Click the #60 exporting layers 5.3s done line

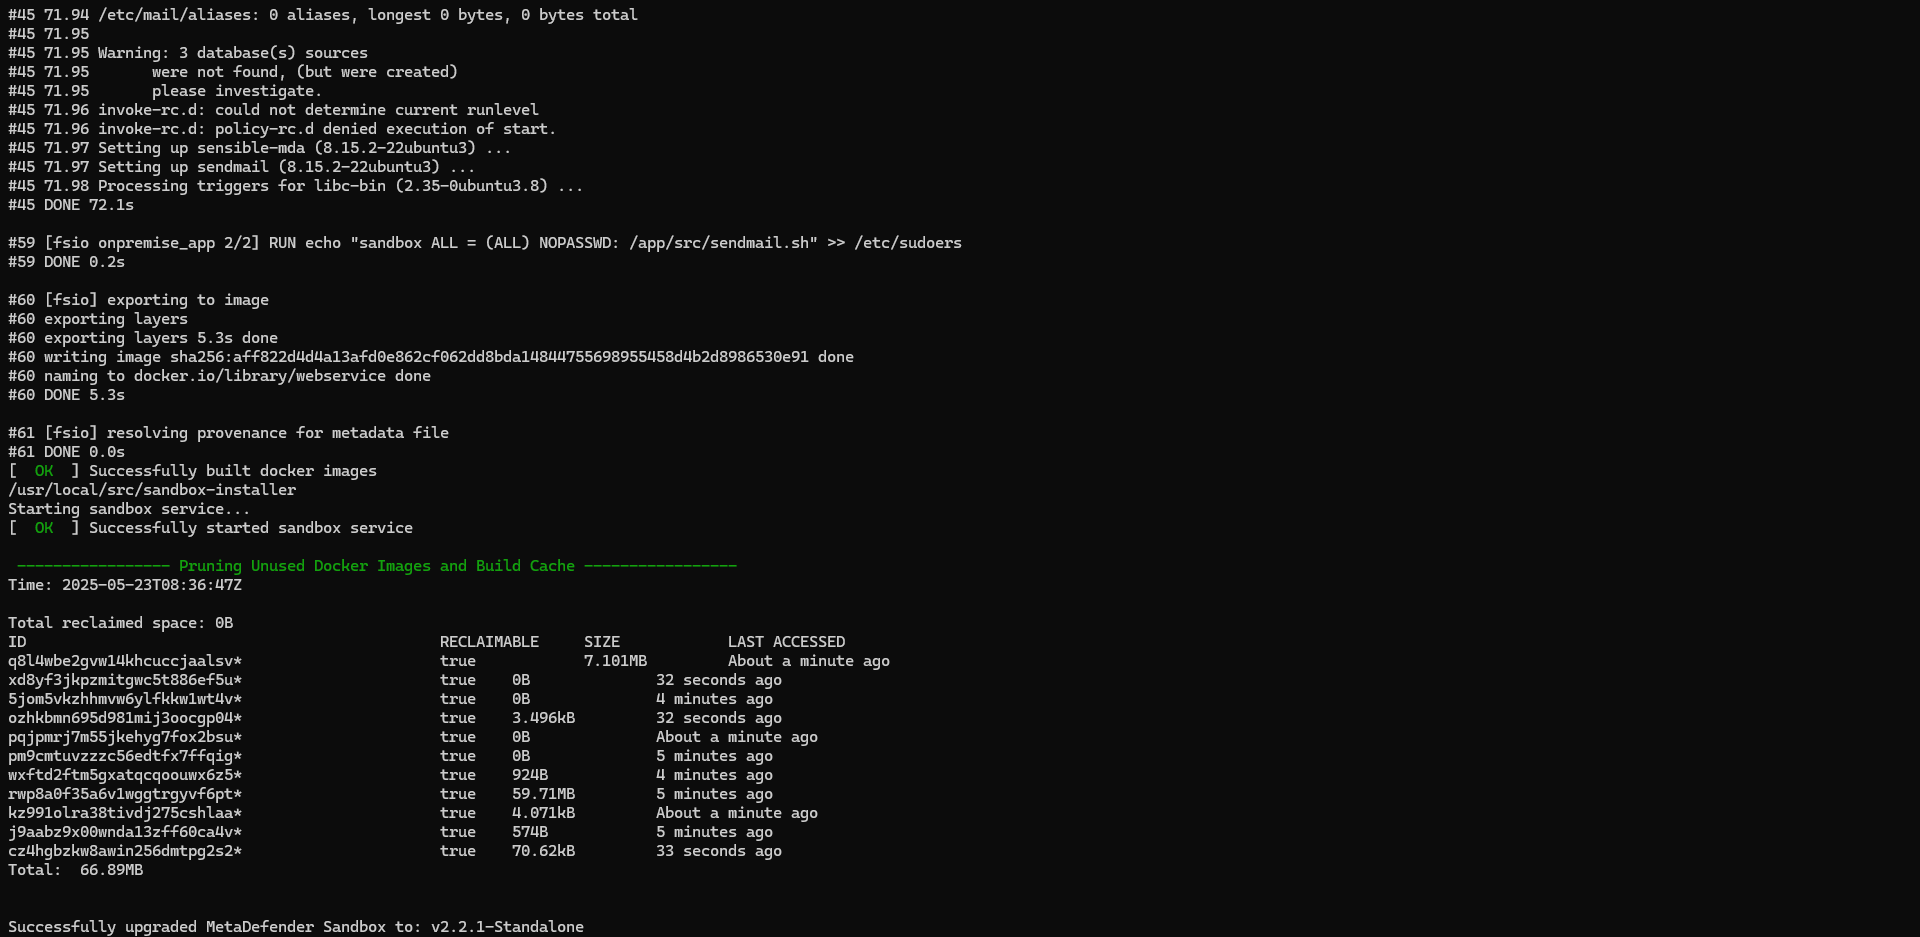[x=143, y=338]
